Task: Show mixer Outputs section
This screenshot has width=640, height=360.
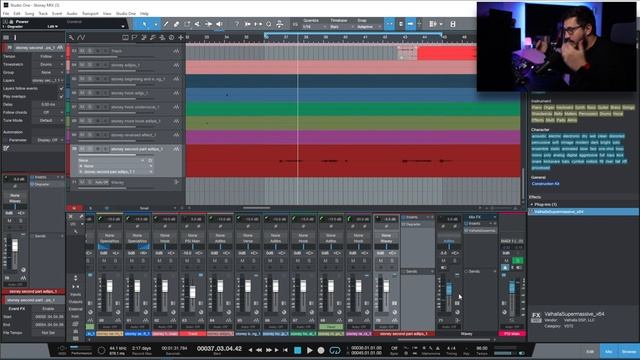Action: 76,302
